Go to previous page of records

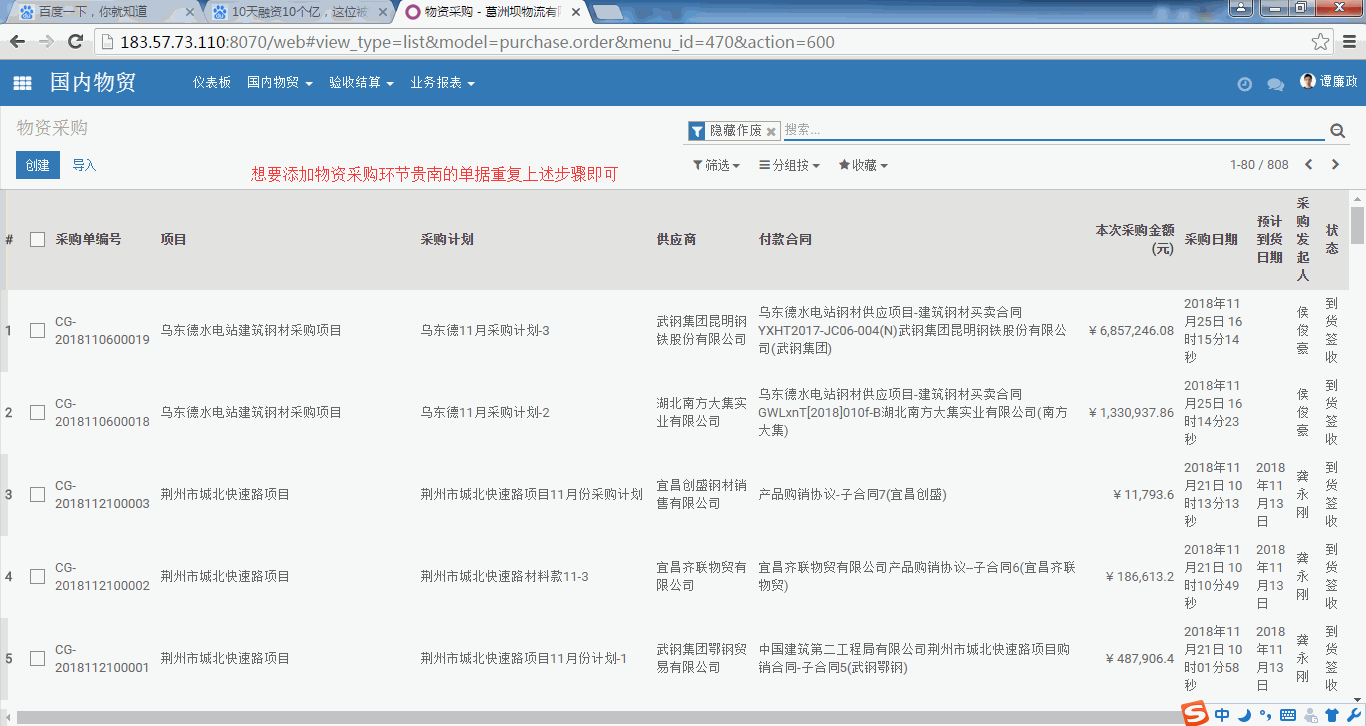1308,165
